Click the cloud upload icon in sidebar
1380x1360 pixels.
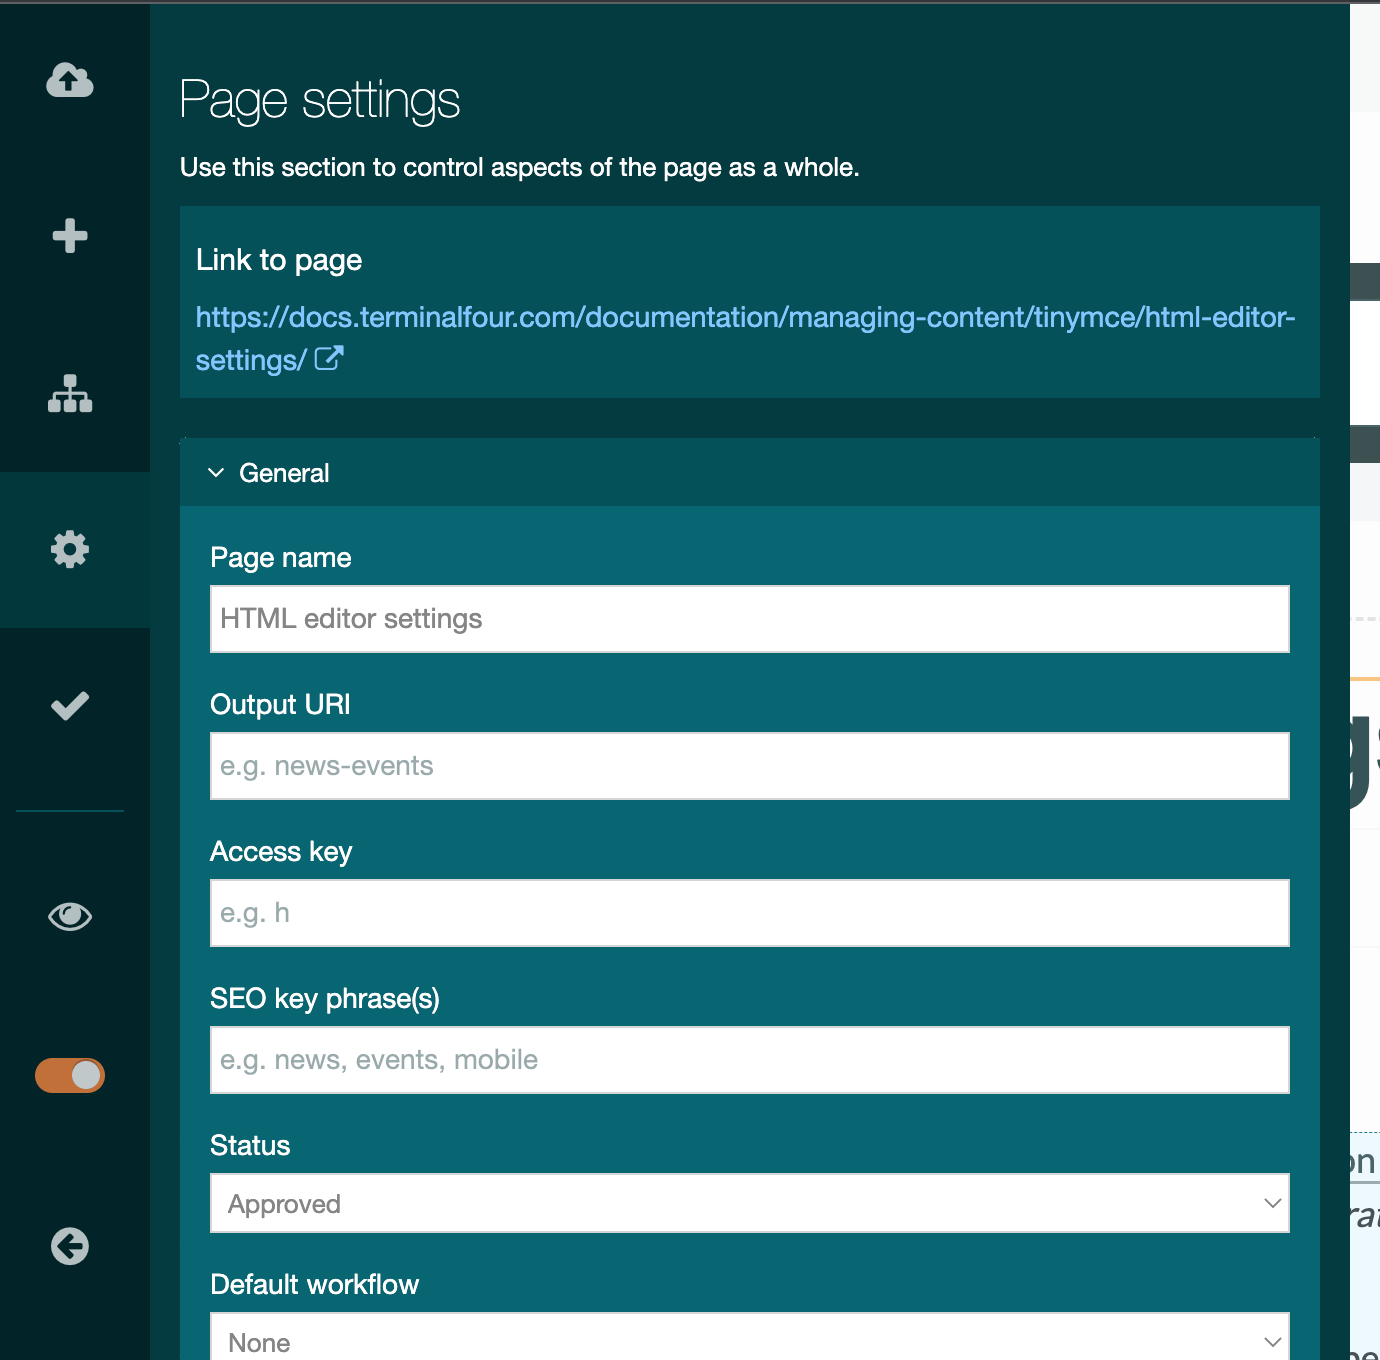70,80
